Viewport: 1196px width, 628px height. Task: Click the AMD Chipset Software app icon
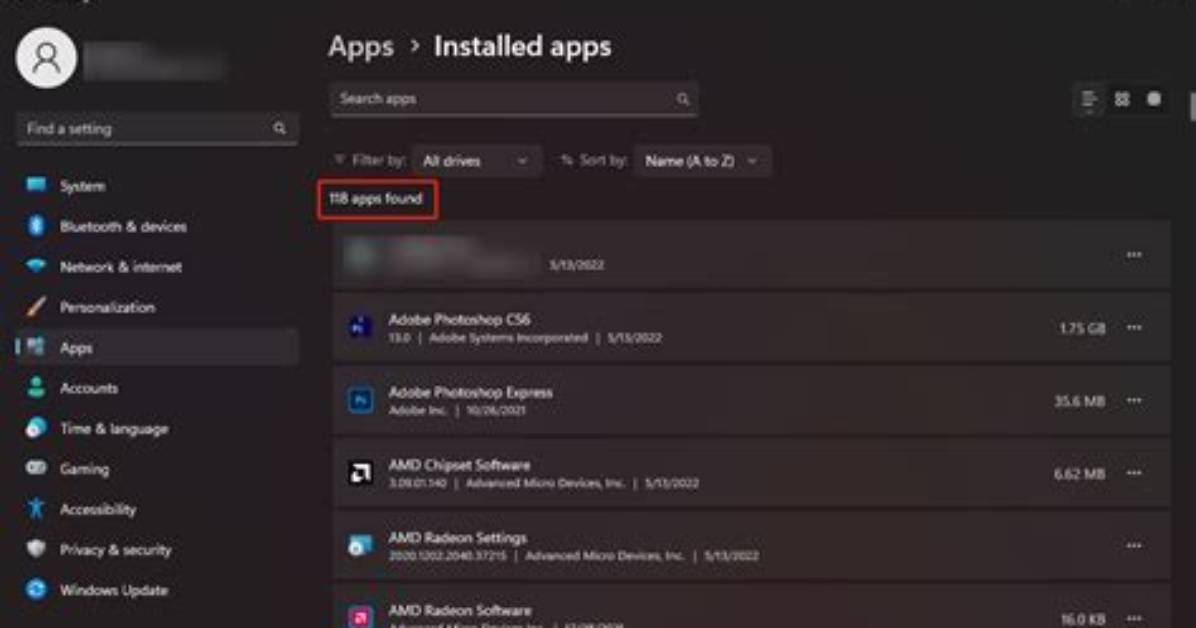(x=360, y=472)
